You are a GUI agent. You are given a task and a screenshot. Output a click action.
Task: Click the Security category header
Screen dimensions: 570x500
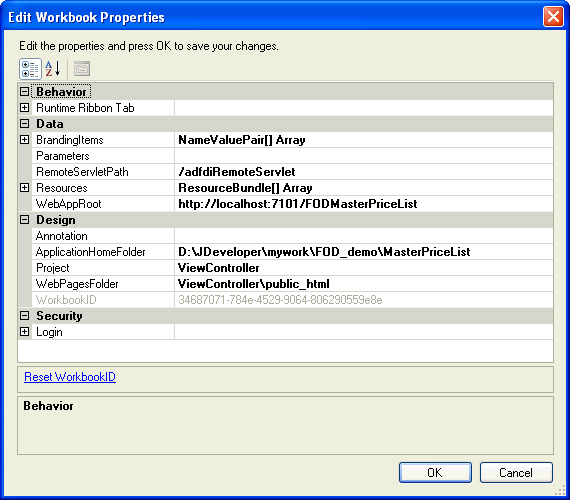(59, 316)
